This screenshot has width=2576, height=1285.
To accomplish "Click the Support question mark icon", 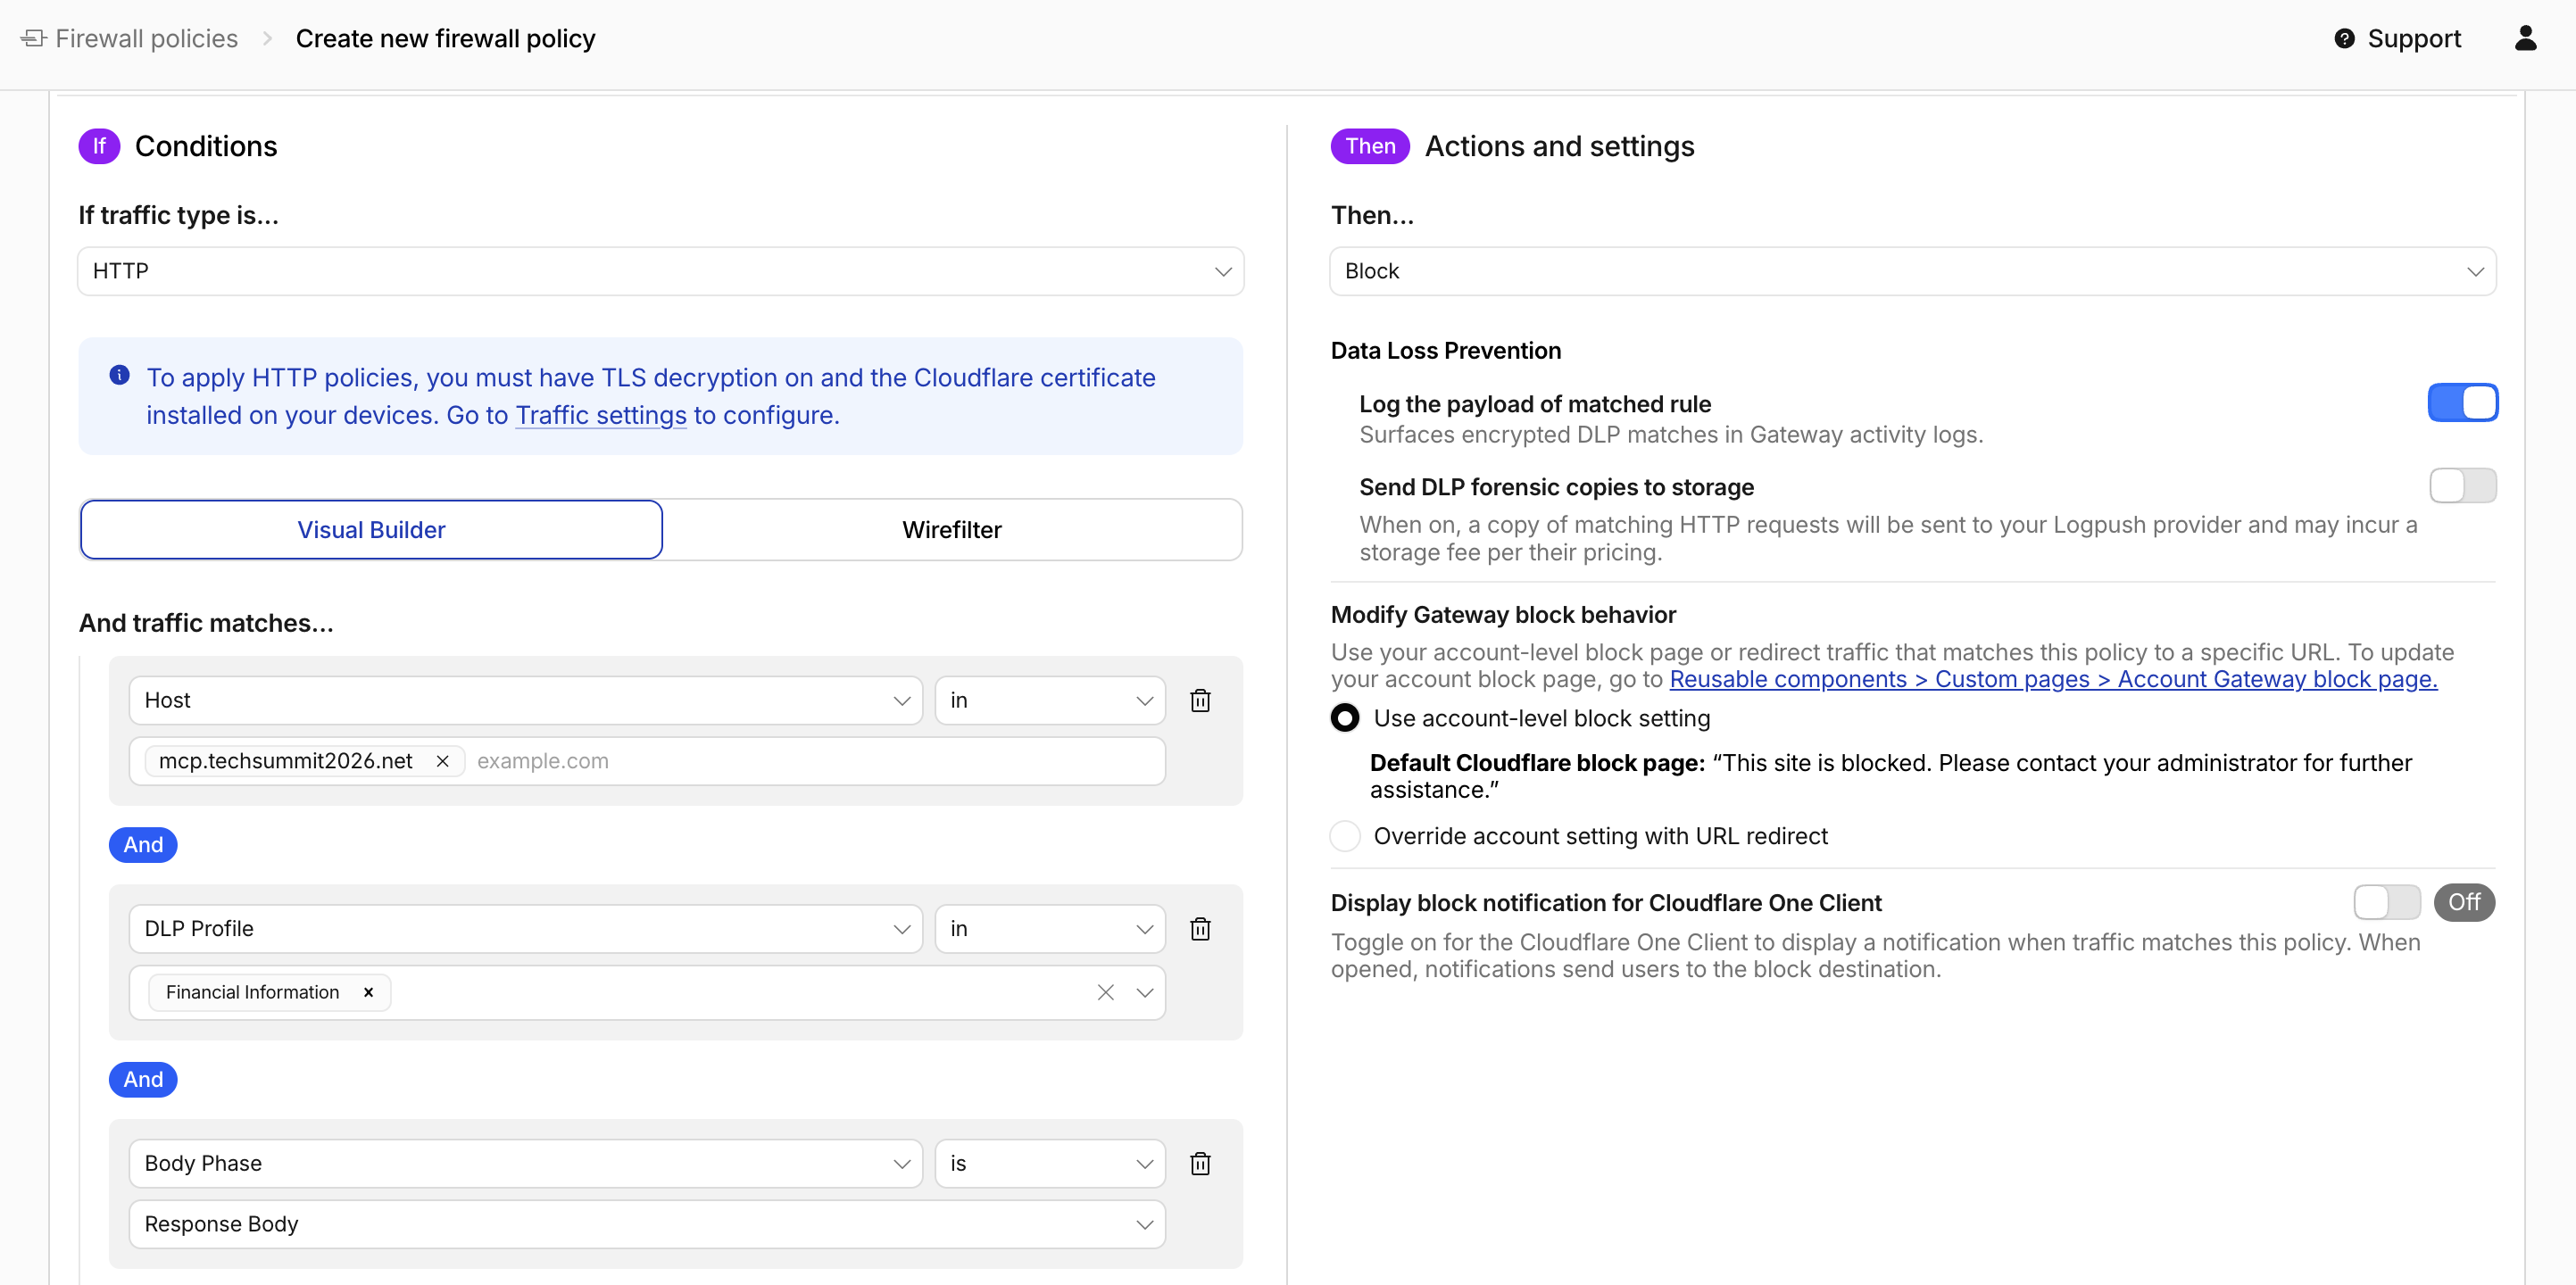I will [x=2344, y=38].
